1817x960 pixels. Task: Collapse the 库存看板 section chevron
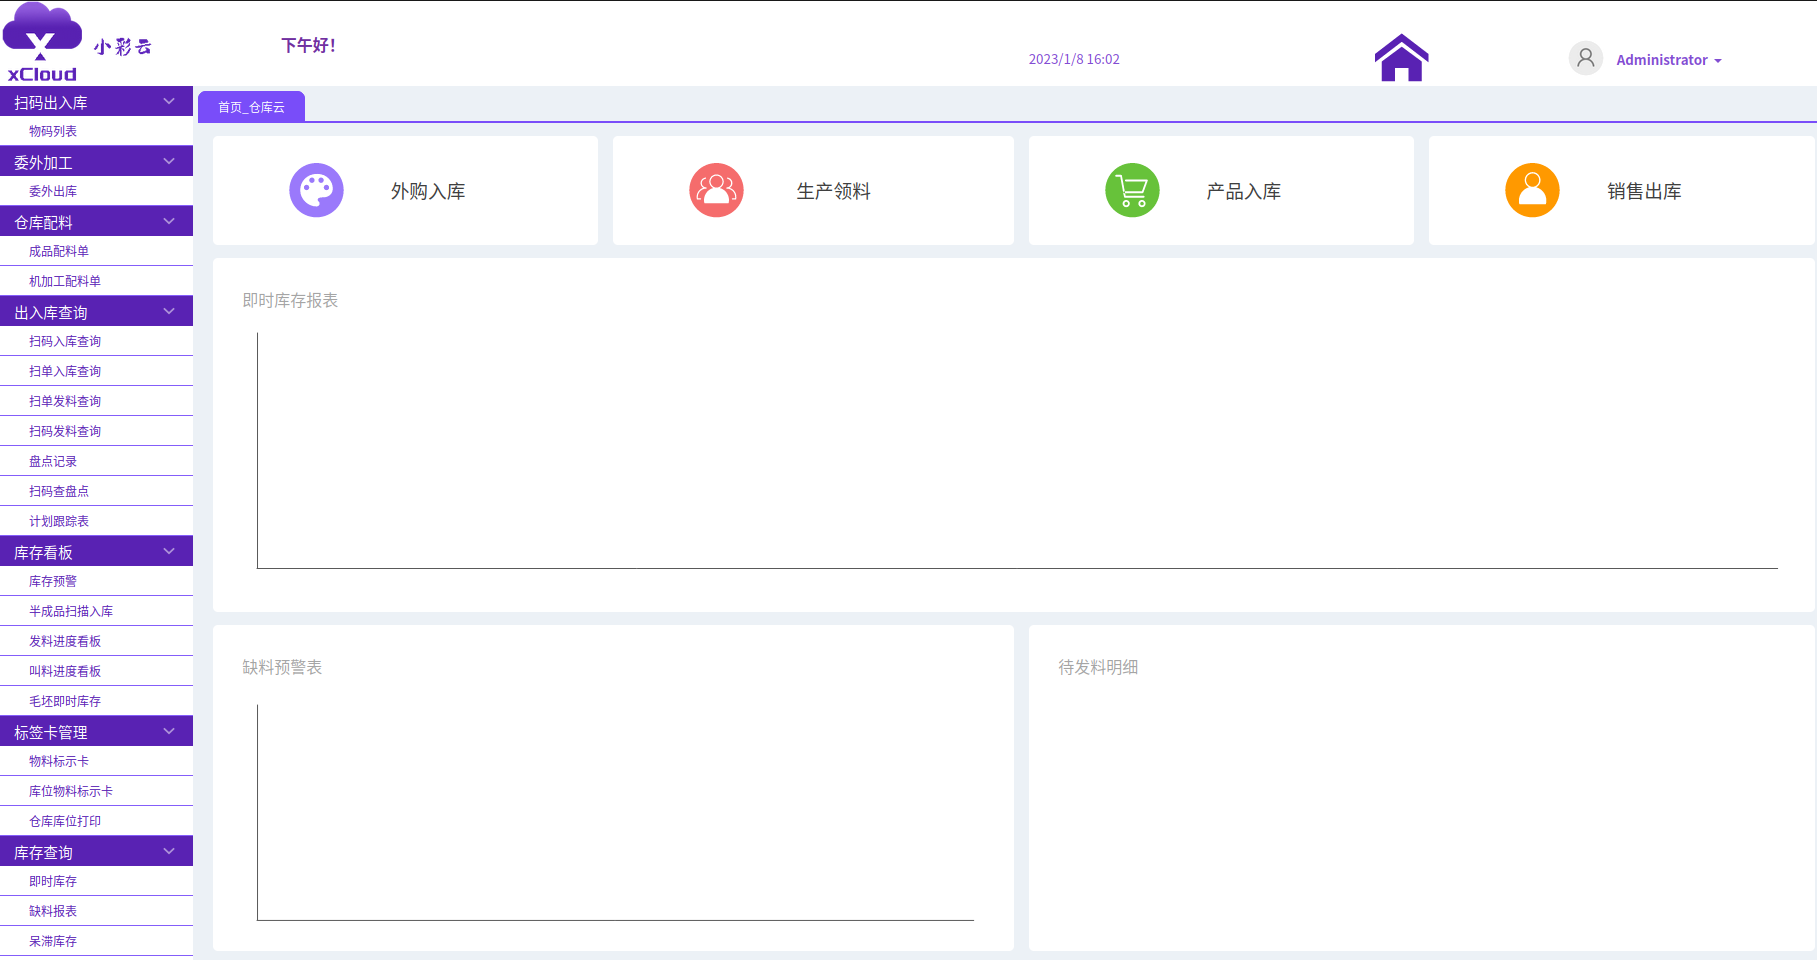pyautogui.click(x=169, y=551)
